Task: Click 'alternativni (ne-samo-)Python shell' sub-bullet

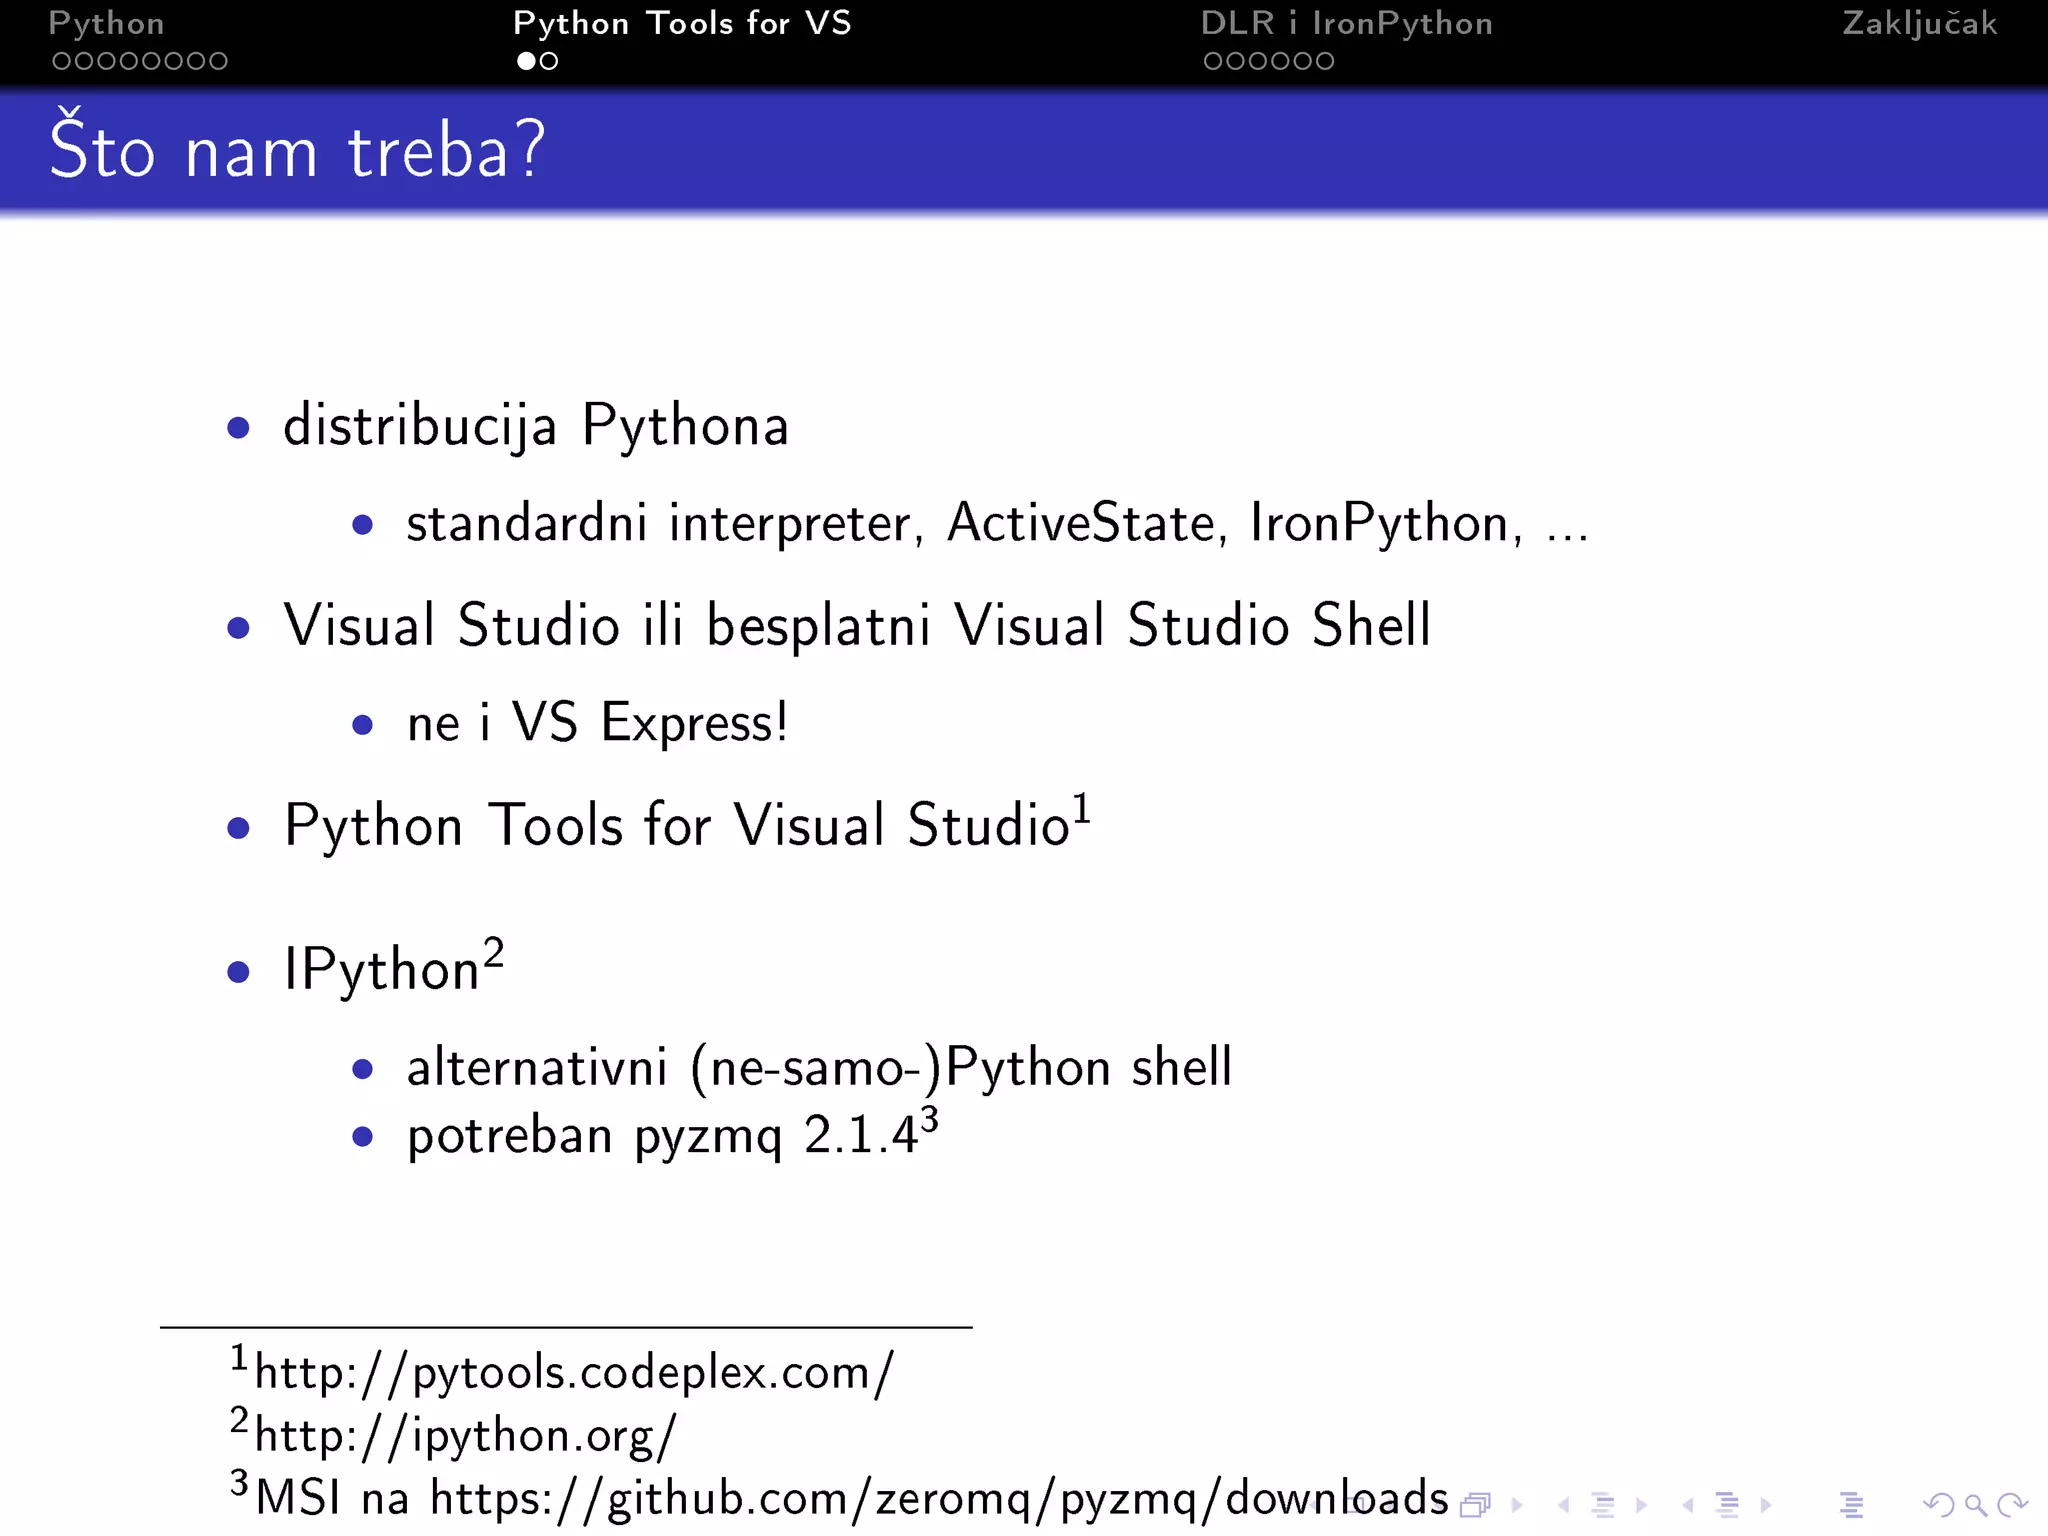Action: coord(819,1068)
